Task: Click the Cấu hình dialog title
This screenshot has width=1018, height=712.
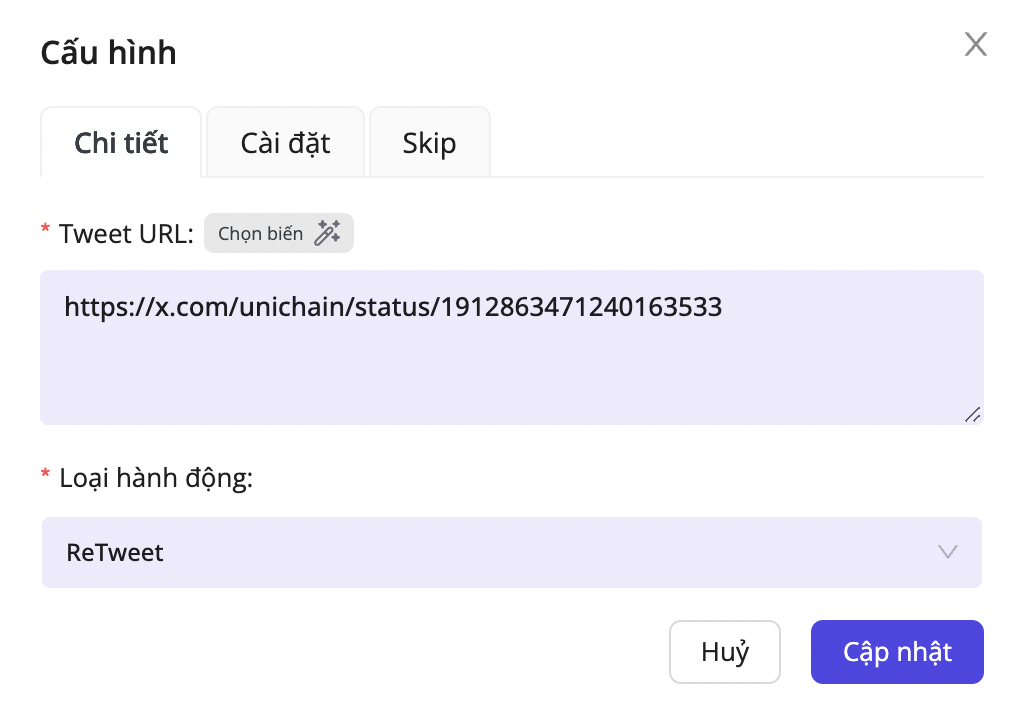Action: coord(108,52)
